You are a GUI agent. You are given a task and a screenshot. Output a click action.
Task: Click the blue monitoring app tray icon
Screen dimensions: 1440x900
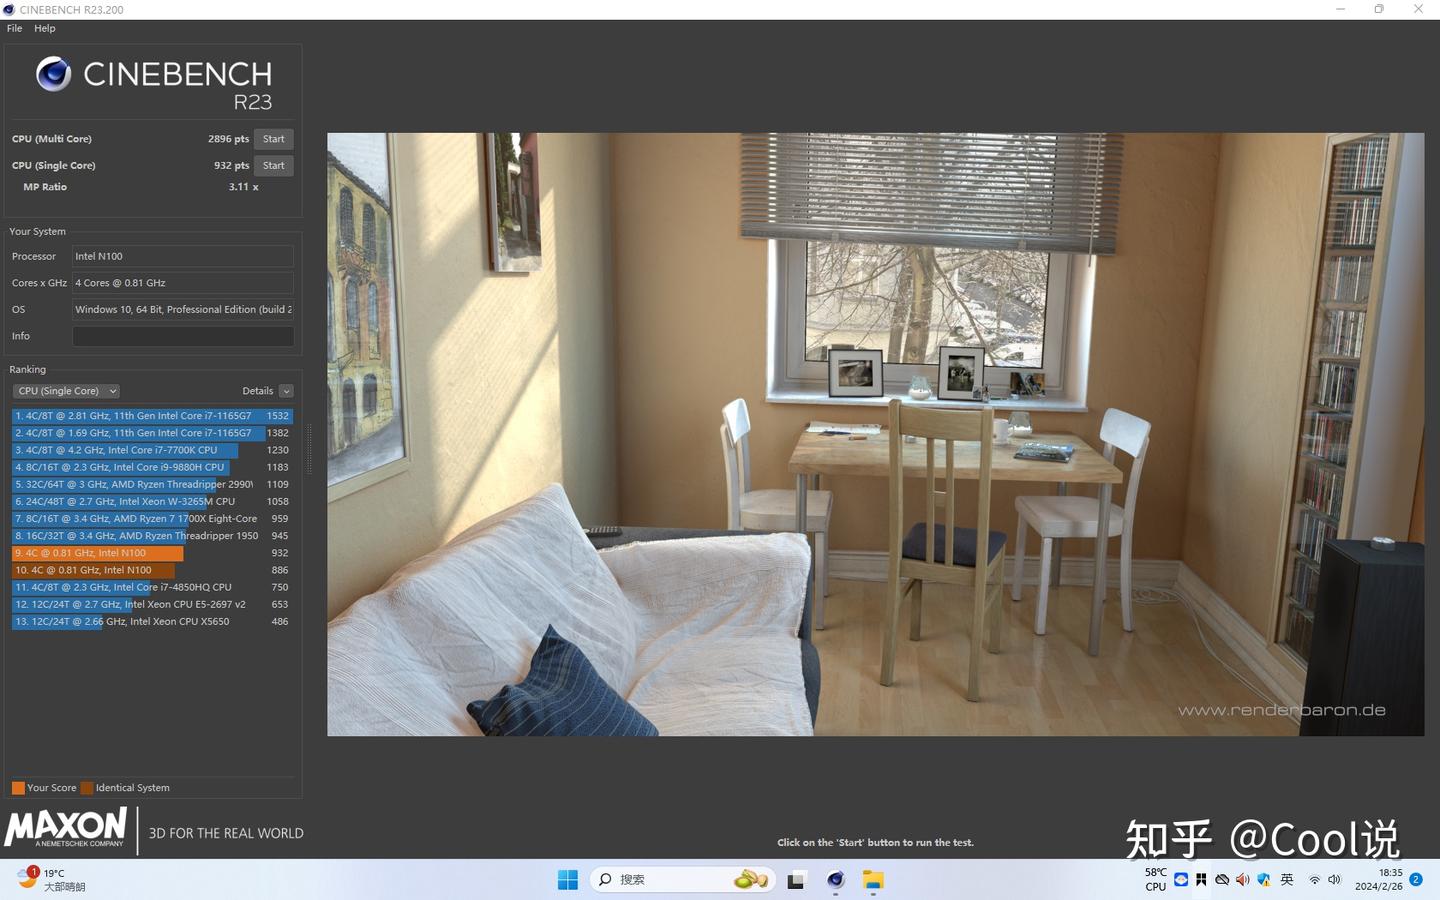pos(1181,880)
